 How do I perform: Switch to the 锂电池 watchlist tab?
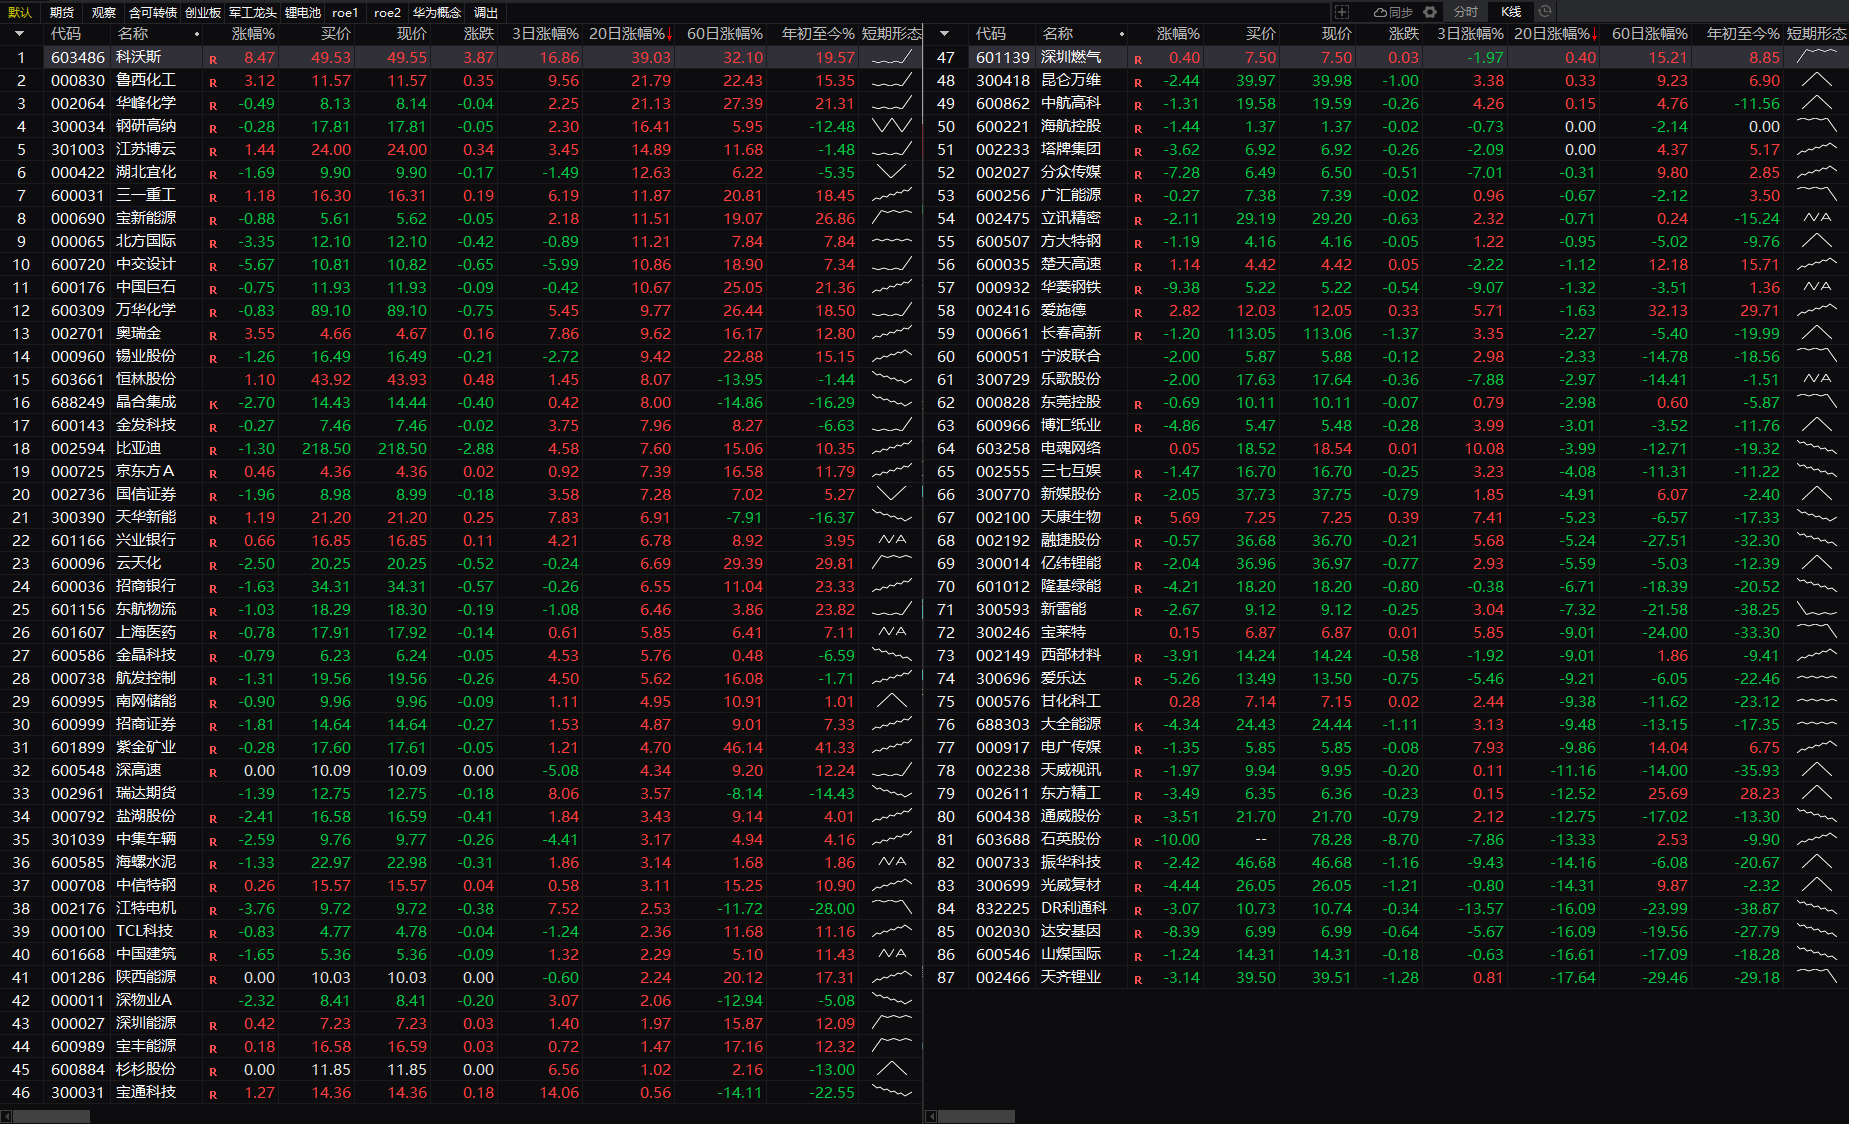click(303, 12)
